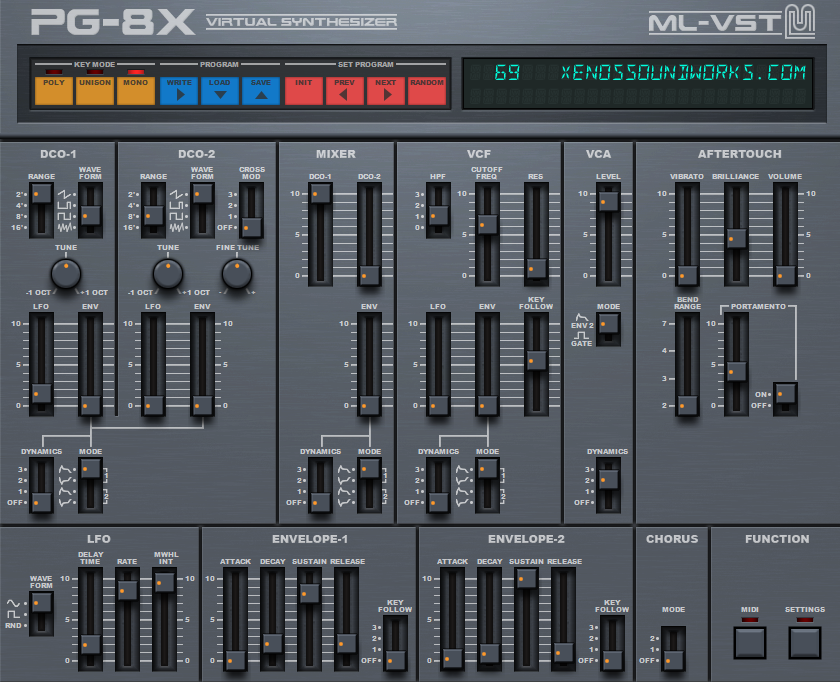Enable UNISON key mode
Viewport: 840px width, 682px height.
pos(94,88)
